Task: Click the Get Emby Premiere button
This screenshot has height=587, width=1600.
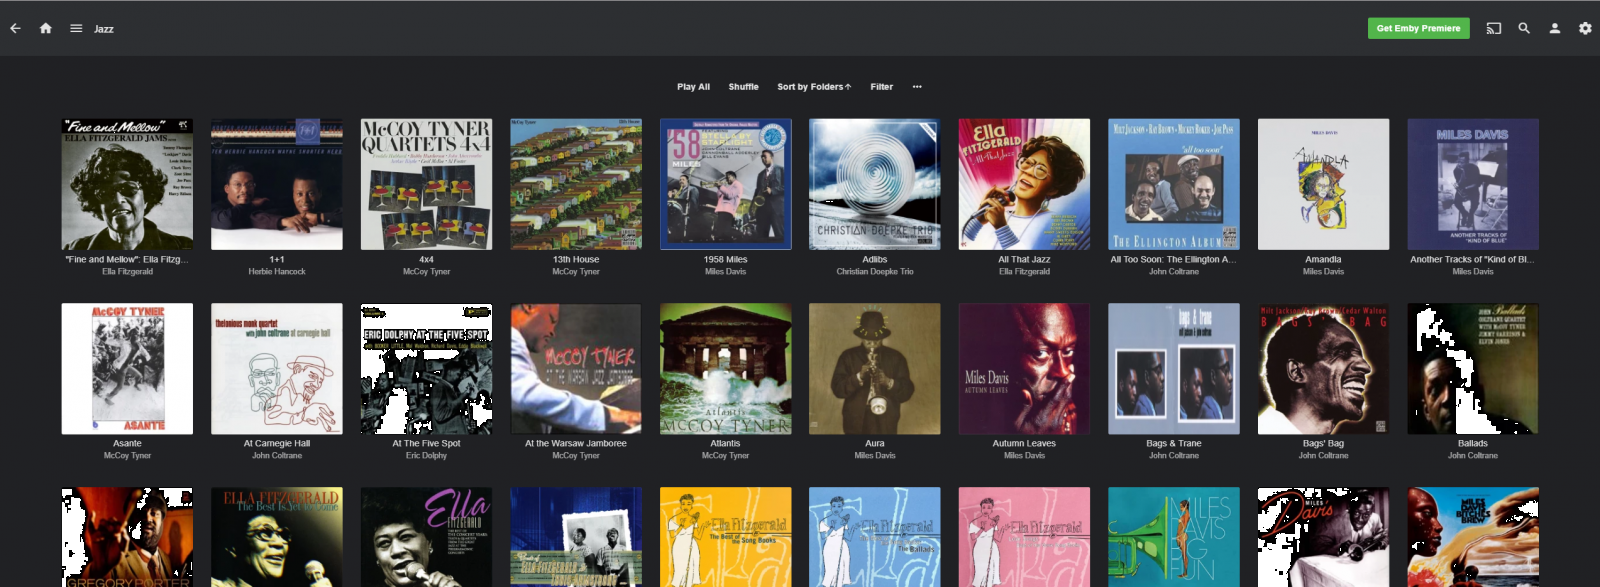Action: (x=1418, y=28)
